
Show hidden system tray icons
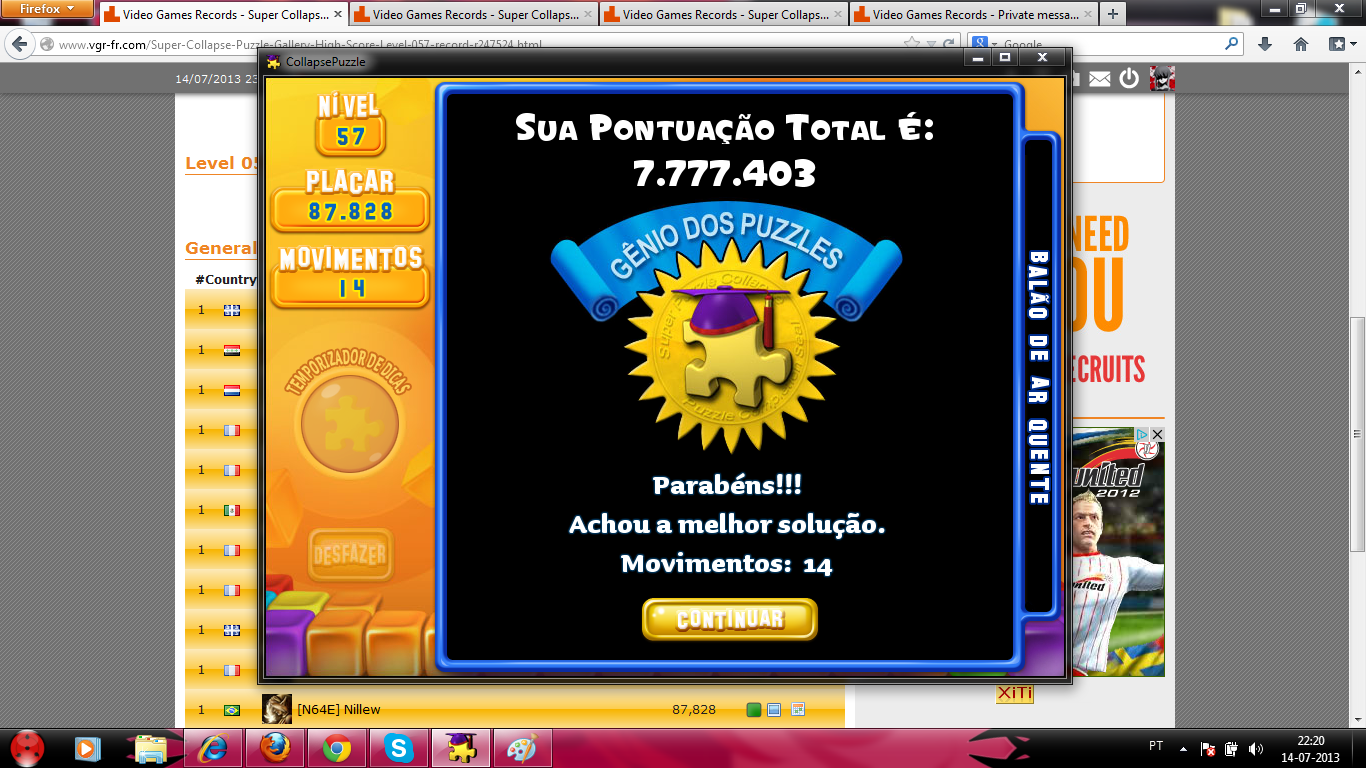click(x=1184, y=748)
